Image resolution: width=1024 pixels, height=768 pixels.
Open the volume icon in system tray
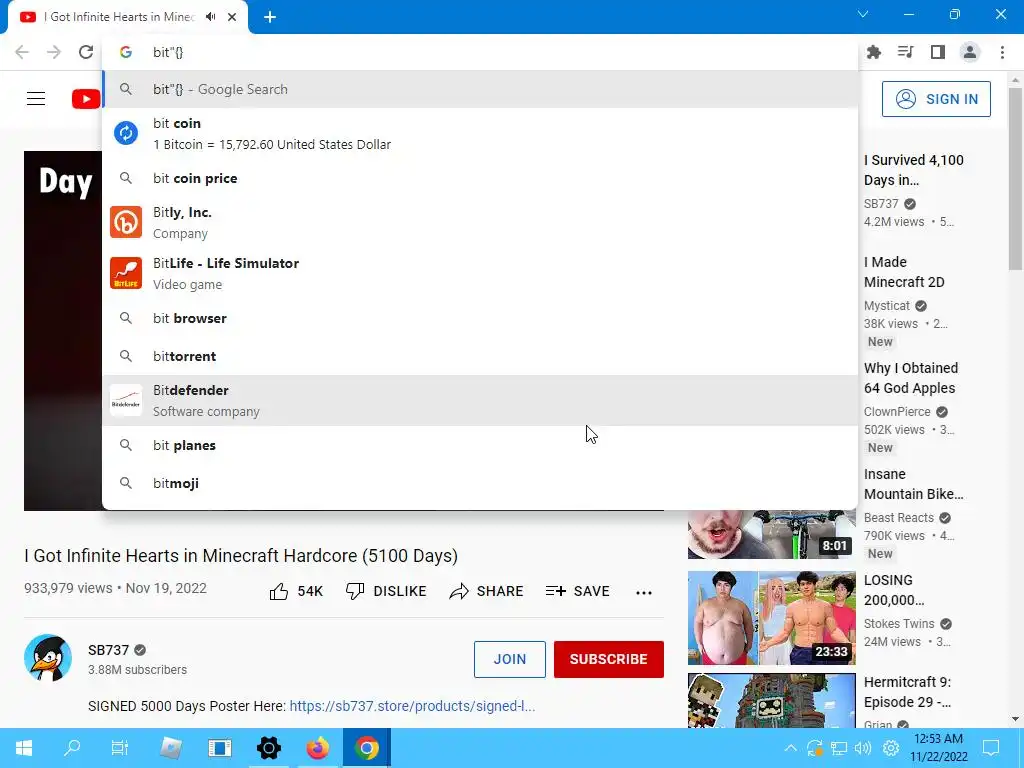pyautogui.click(x=863, y=748)
